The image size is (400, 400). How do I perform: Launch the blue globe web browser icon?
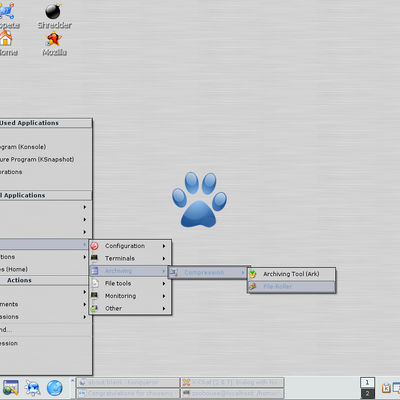click(x=55, y=388)
